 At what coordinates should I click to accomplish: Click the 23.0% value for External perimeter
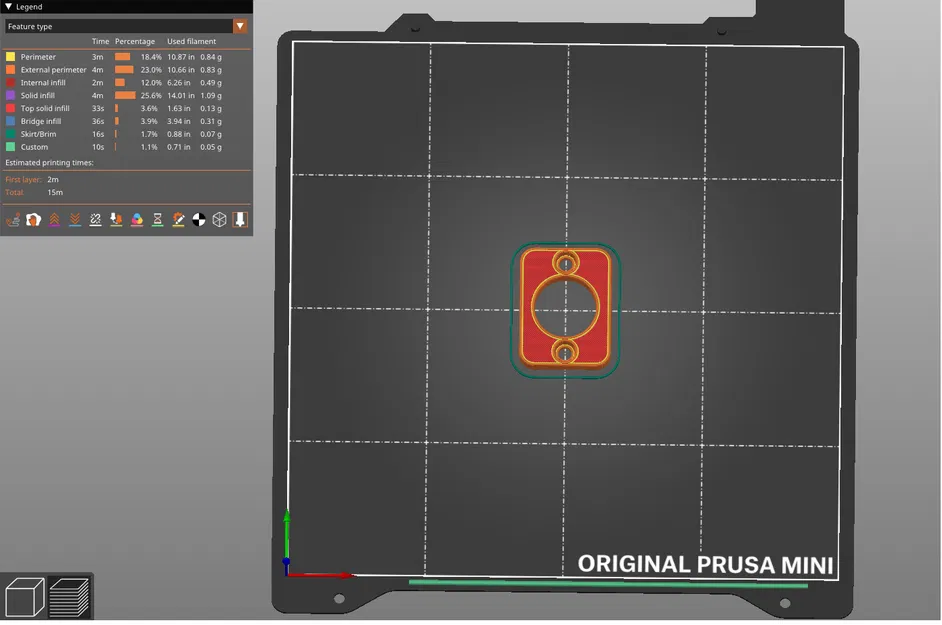tap(151, 70)
